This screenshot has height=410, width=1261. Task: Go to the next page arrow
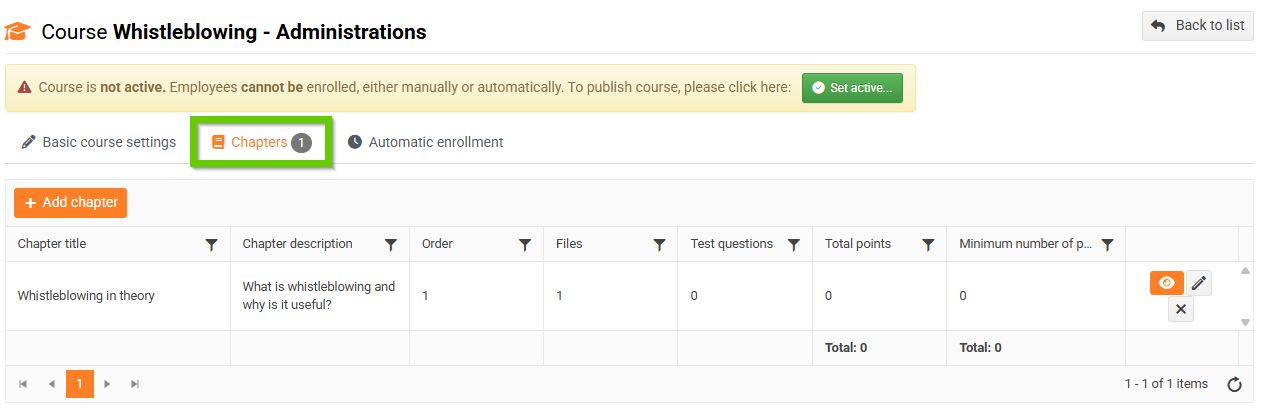tap(108, 384)
